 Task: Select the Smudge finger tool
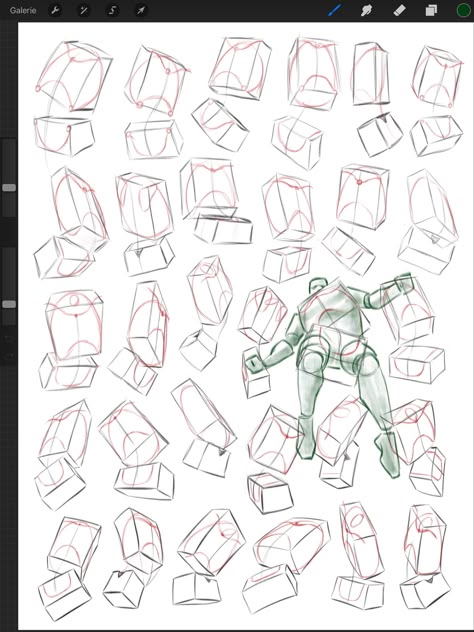[x=366, y=10]
